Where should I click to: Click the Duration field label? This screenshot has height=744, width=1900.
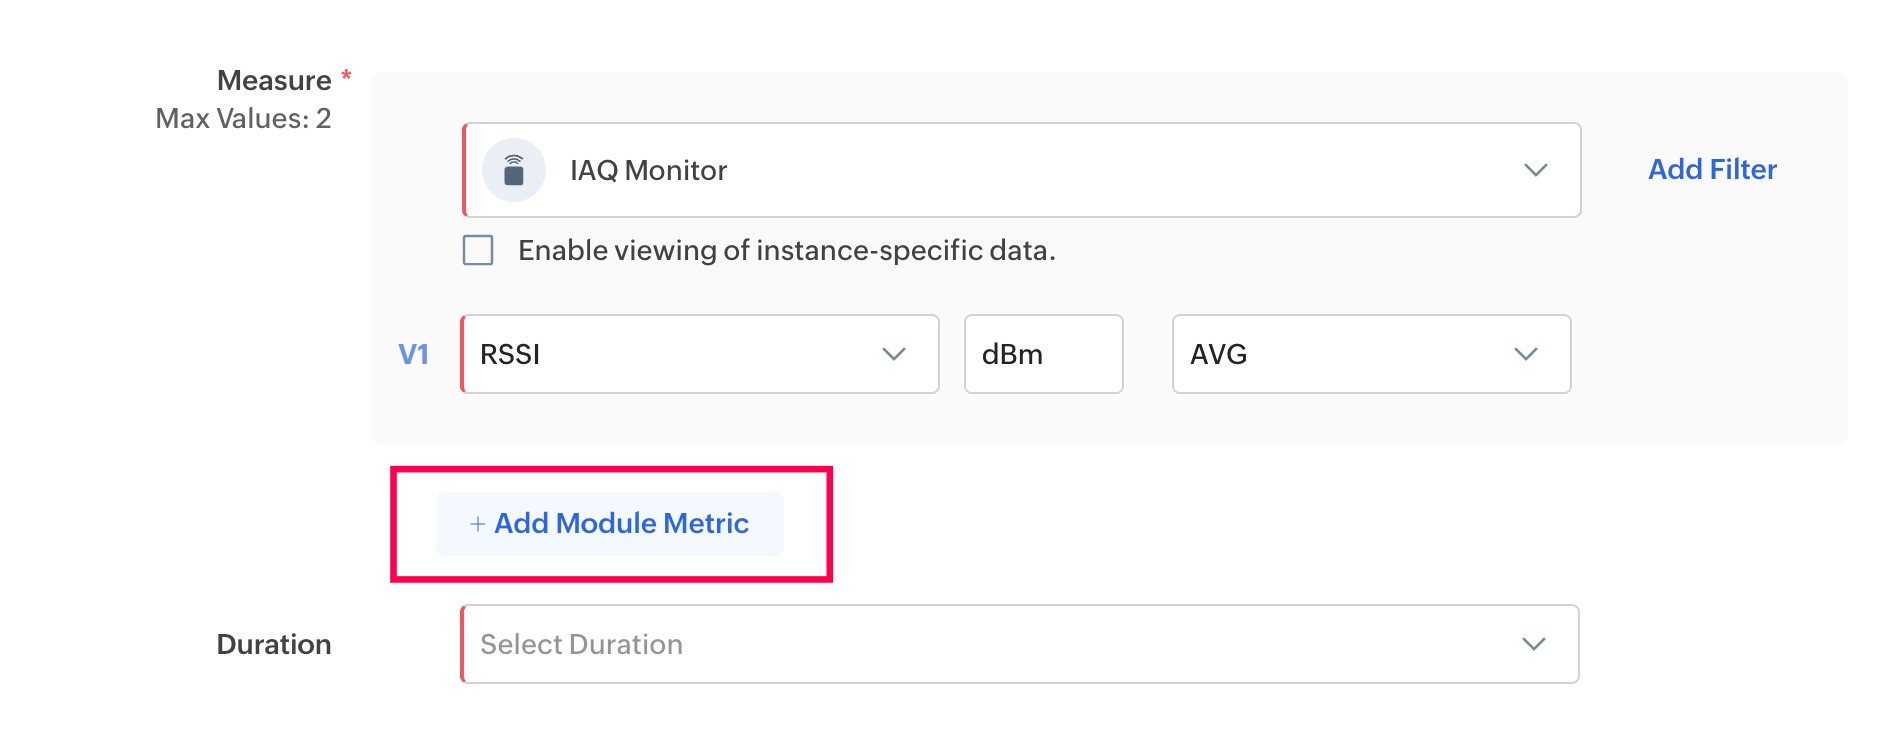[x=274, y=644]
